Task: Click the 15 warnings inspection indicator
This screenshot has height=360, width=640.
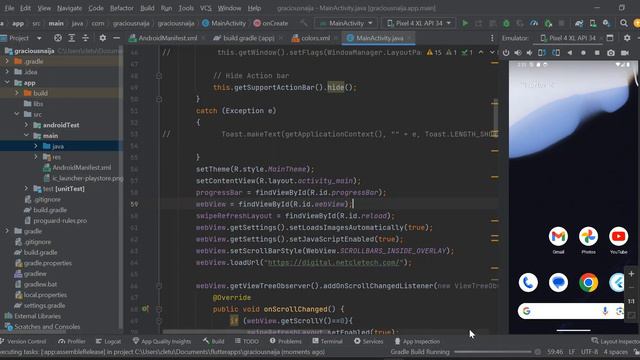Action: tap(434, 52)
